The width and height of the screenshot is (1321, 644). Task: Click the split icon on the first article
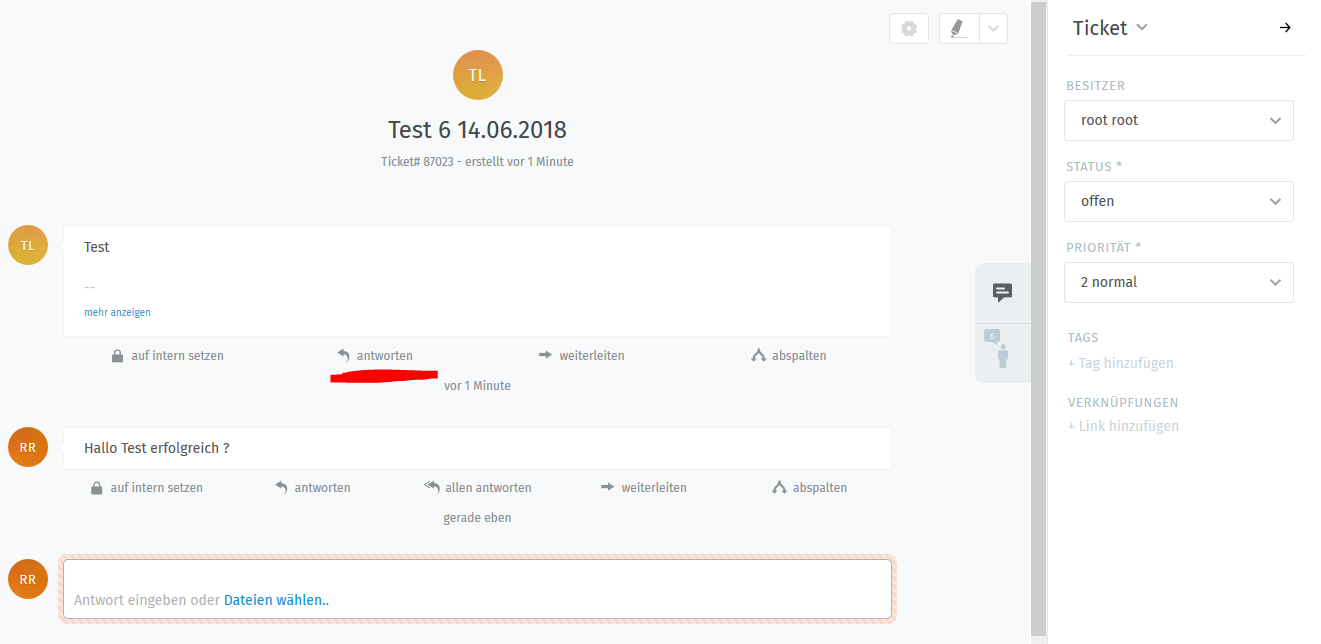(758, 355)
